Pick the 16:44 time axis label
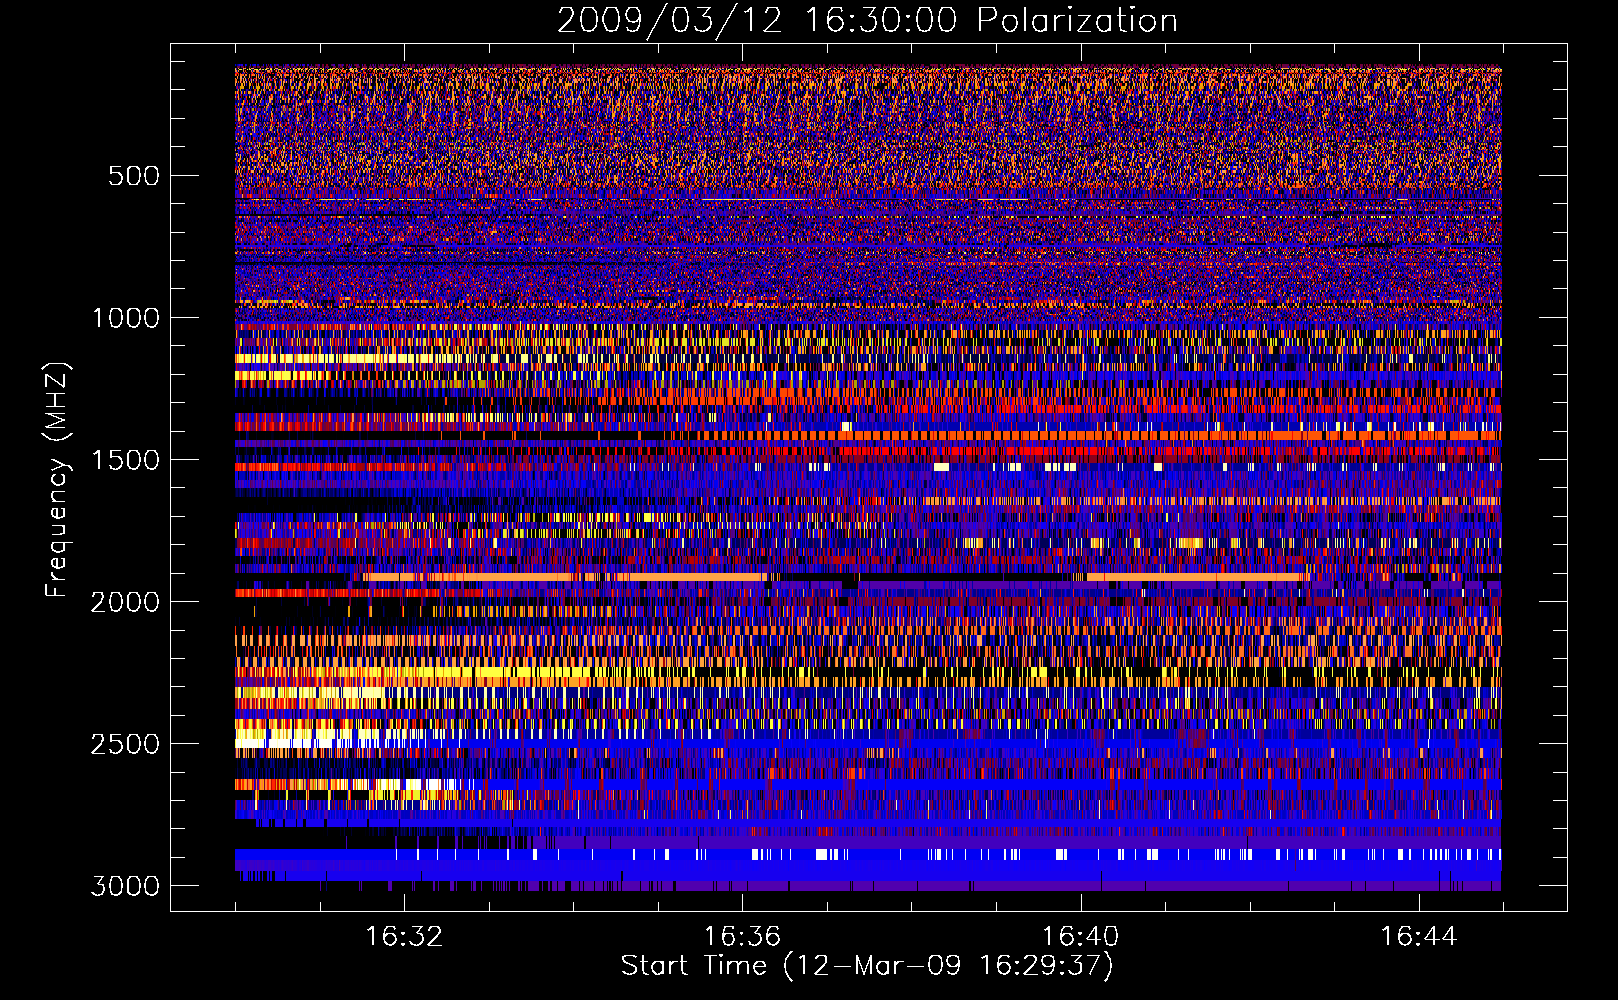Viewport: 1618px width, 1000px height. click(1419, 937)
